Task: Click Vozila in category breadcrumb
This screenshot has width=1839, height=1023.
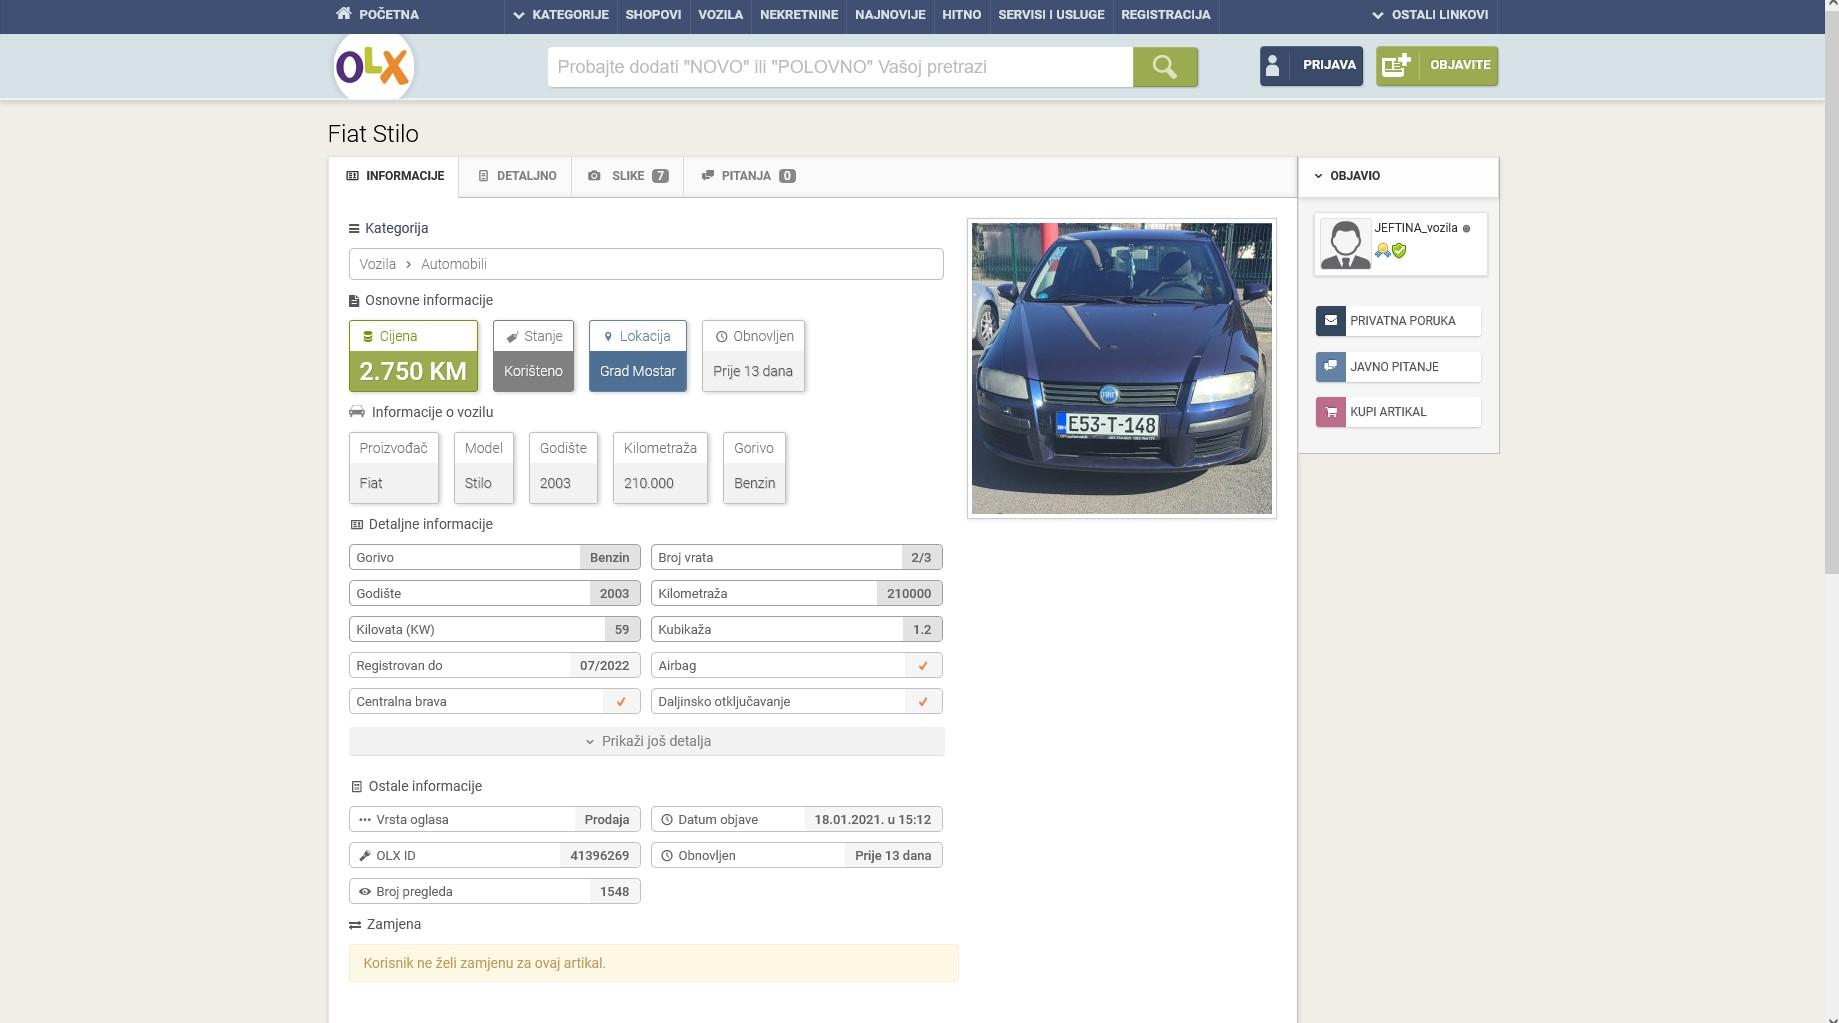Action: [x=378, y=264]
